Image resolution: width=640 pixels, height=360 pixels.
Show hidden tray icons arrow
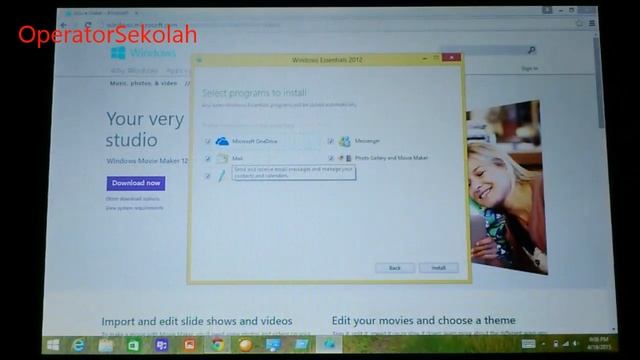click(544, 344)
